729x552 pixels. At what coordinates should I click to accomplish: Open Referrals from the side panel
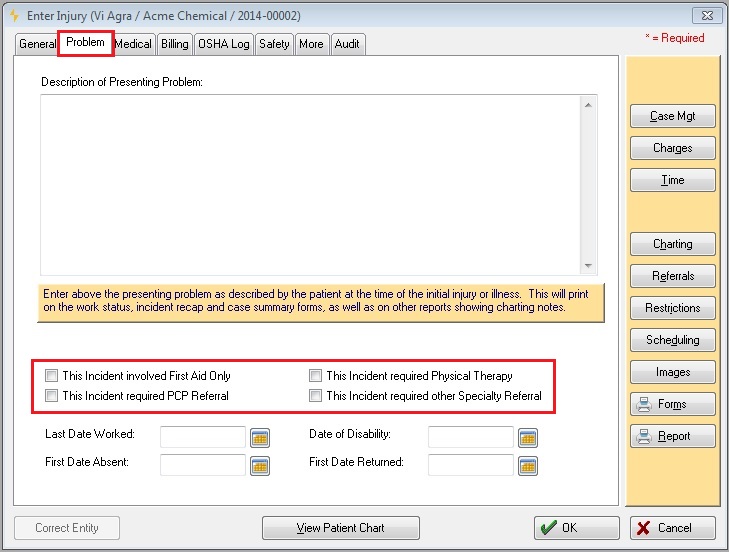pyautogui.click(x=672, y=276)
